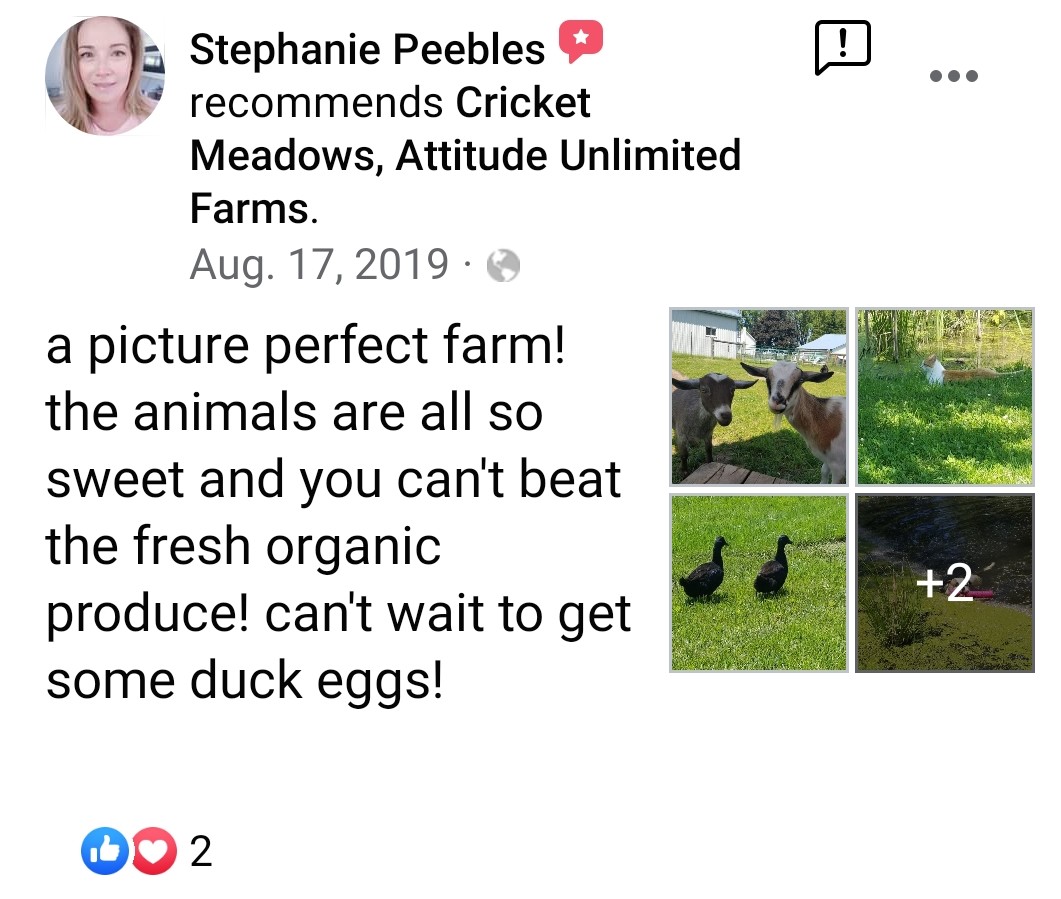Viewport: 1061px width, 899px height.
Task: Click the pond photo behind the +2 overlay
Action: pyautogui.click(x=944, y=640)
